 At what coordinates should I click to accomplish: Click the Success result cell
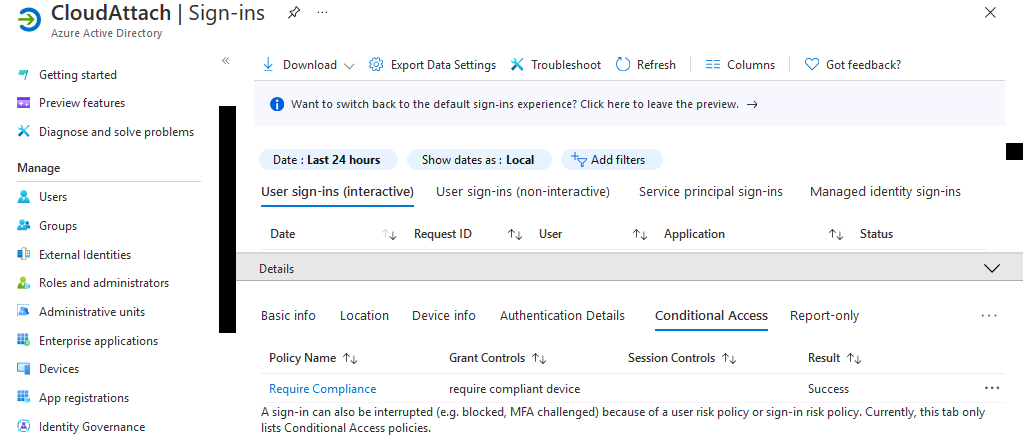[829, 389]
